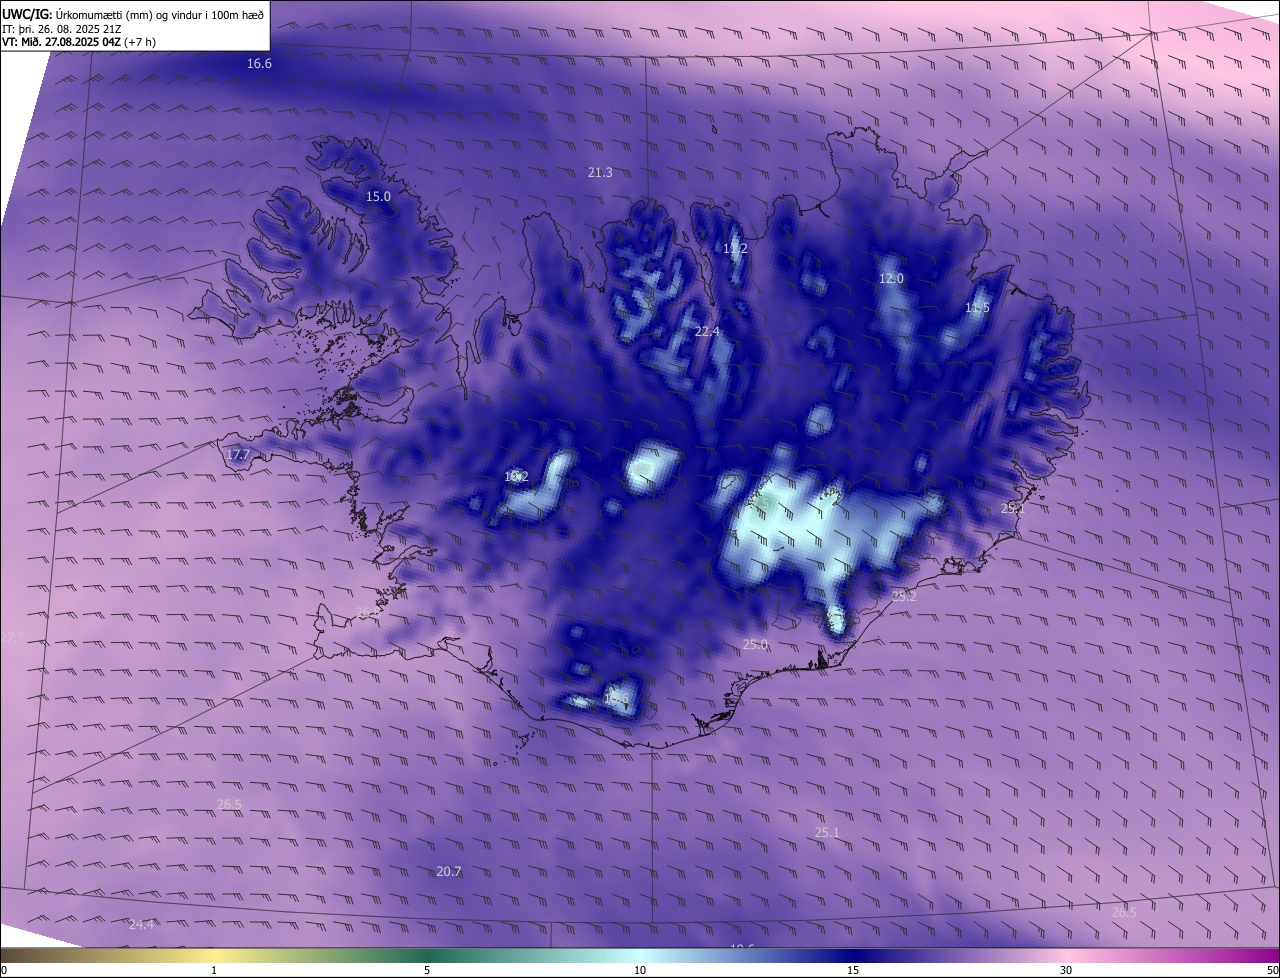Viewport: 1280px width, 978px height.
Task: Click the 26.5 label southwest of Iceland
Action: pos(229,805)
